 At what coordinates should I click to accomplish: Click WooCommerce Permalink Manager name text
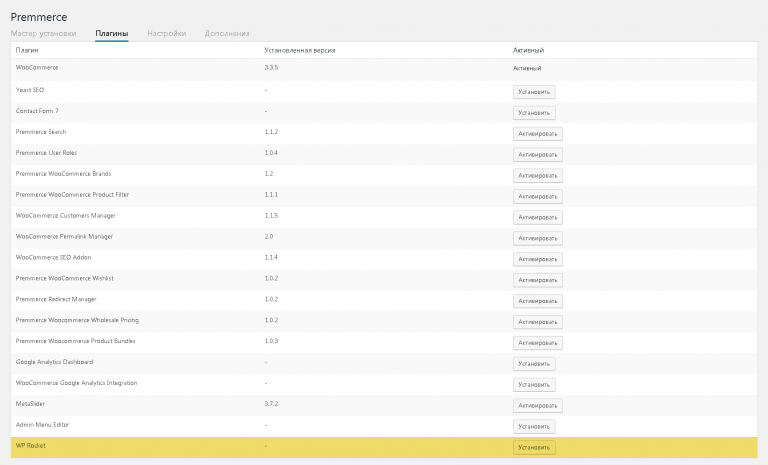pyautogui.click(x=64, y=237)
